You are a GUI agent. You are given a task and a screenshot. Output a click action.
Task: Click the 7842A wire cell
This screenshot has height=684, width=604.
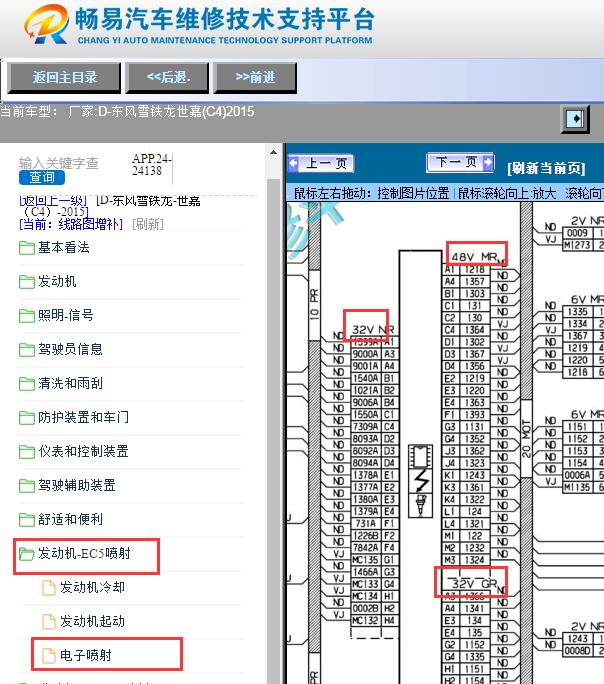(366, 547)
